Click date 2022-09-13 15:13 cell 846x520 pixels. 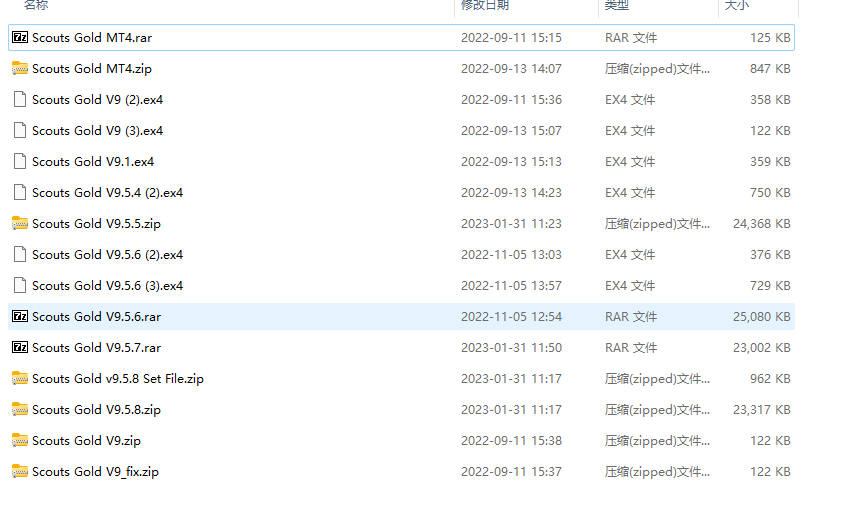pos(511,162)
